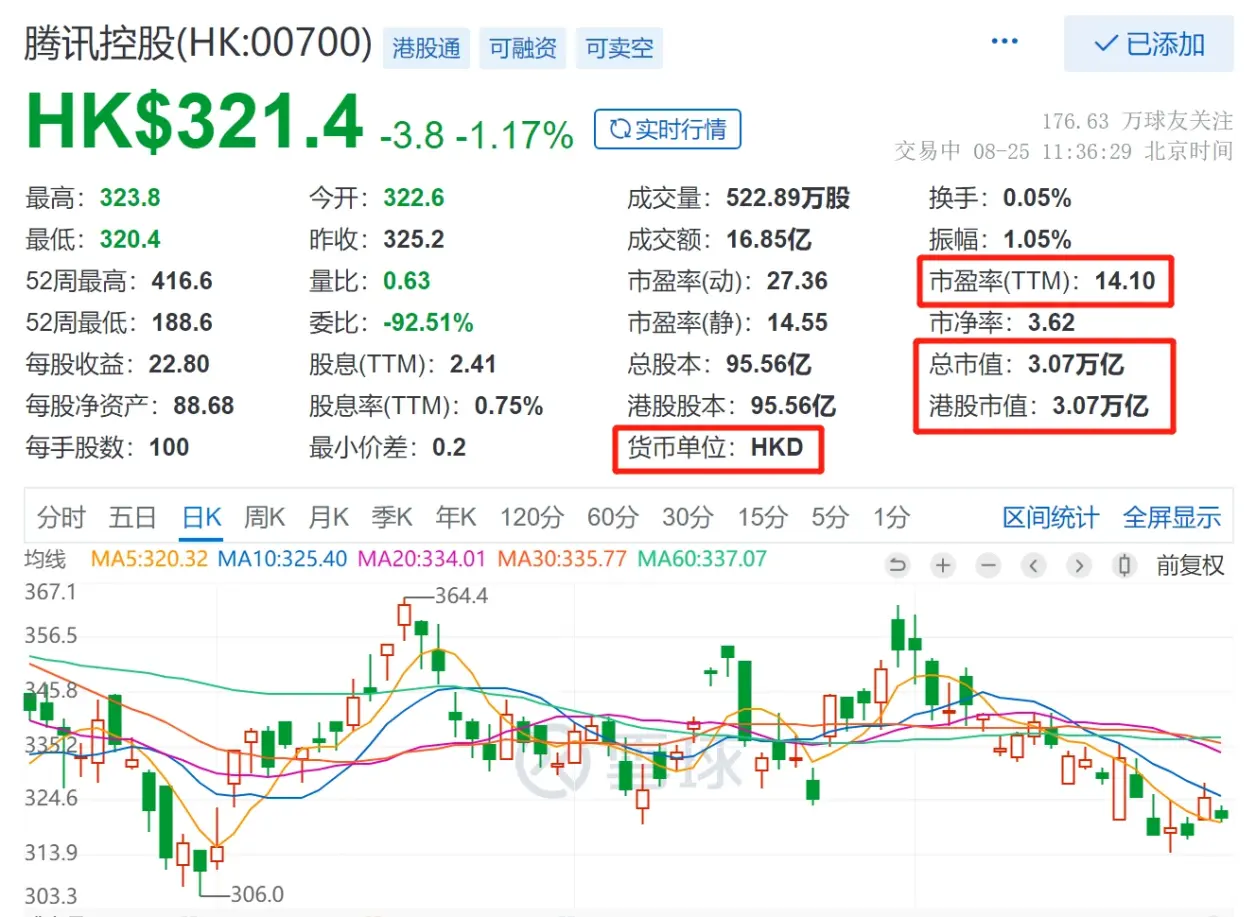Select the 年K chart tab

(x=456, y=517)
